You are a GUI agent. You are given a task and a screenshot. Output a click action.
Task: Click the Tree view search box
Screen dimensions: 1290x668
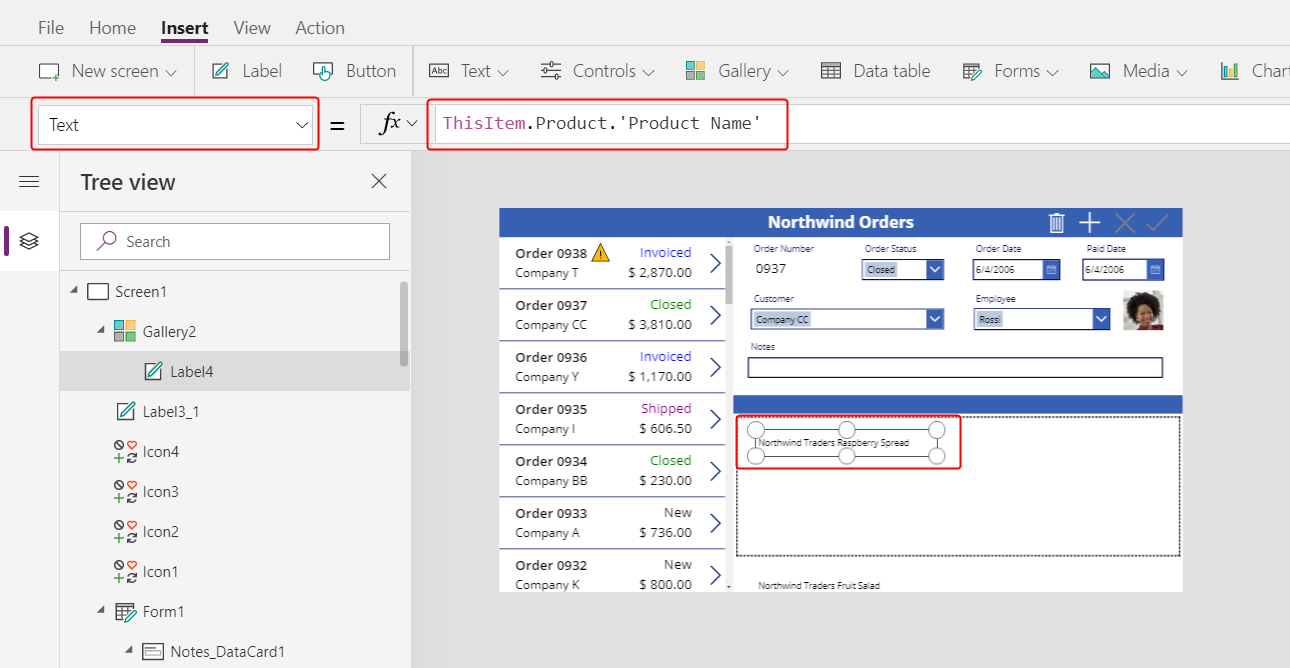coord(235,241)
